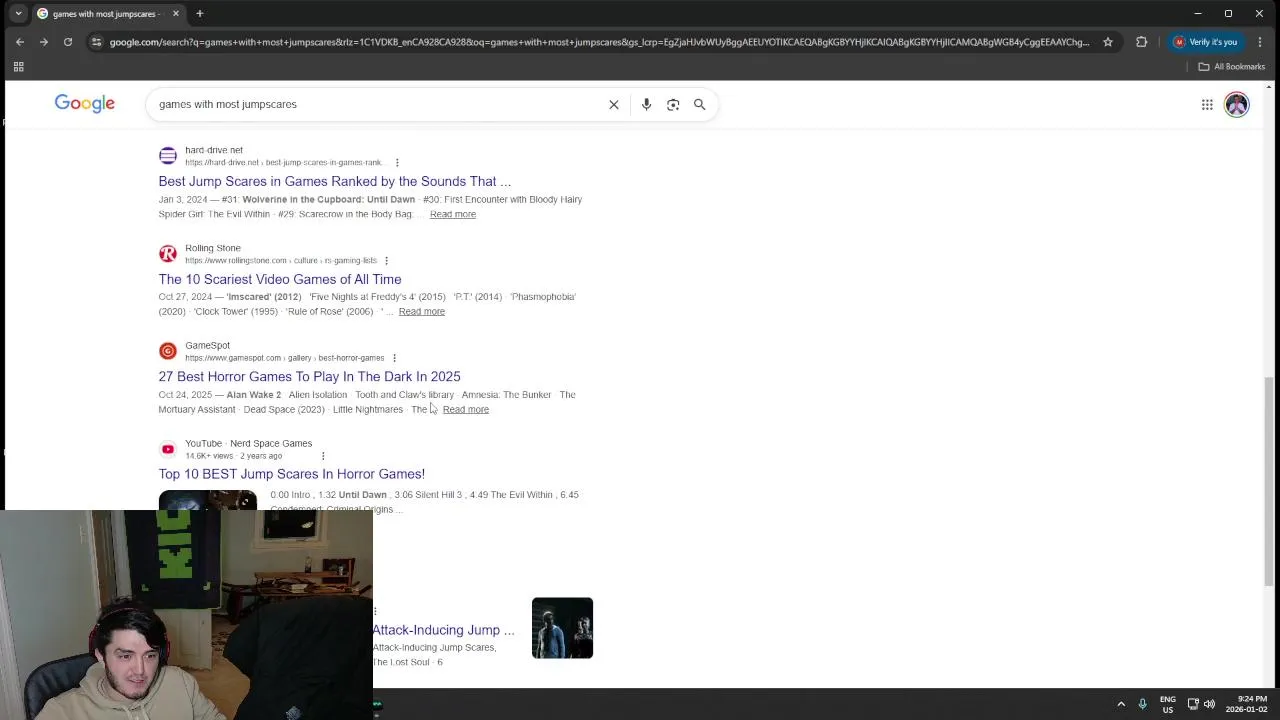Click the taskbar microphone icon
The image size is (1280, 720).
(x=1142, y=704)
